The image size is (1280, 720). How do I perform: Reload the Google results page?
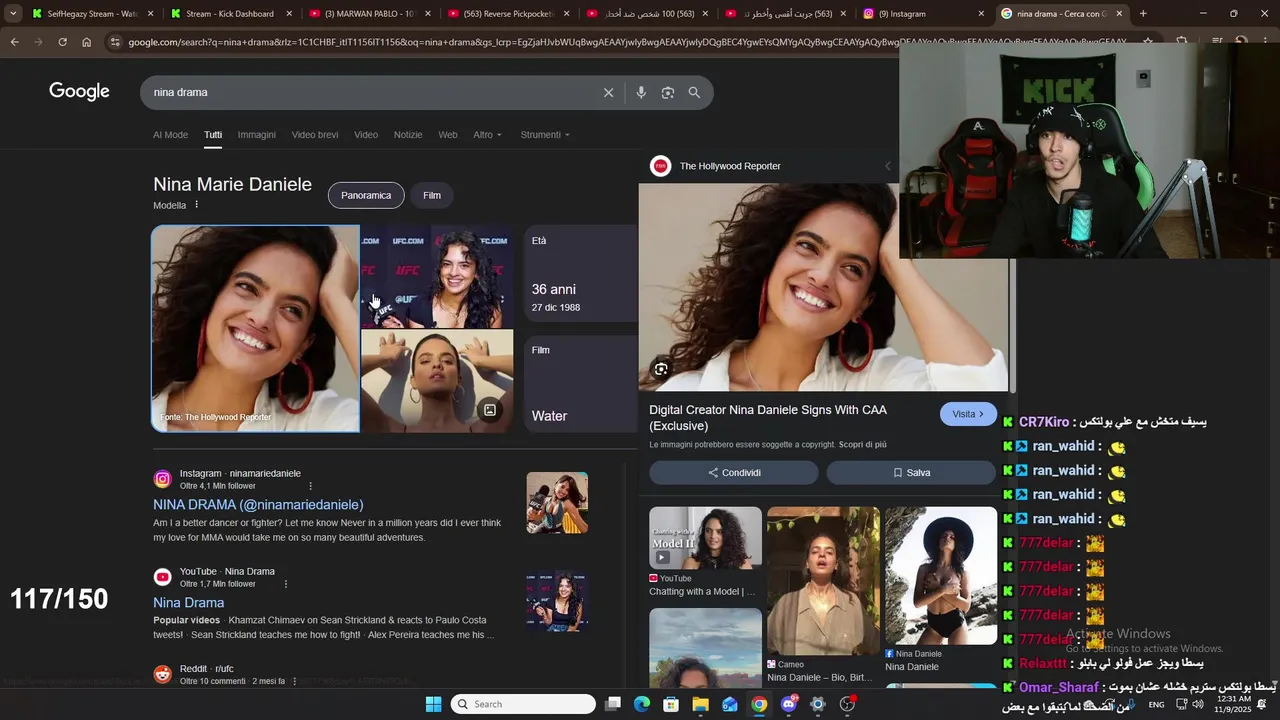pyautogui.click(x=62, y=42)
